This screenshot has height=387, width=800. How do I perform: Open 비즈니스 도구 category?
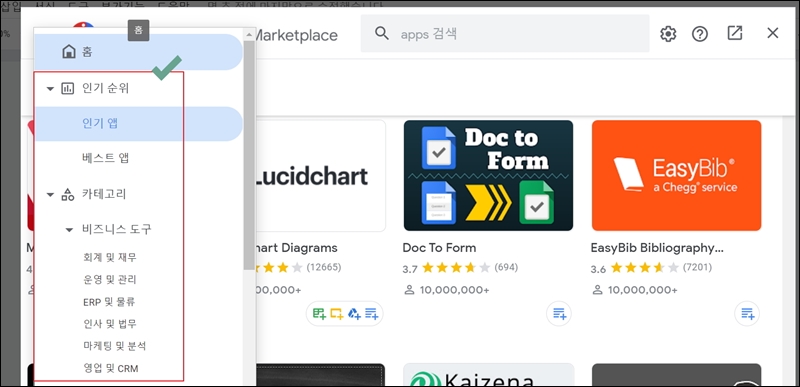(116, 229)
